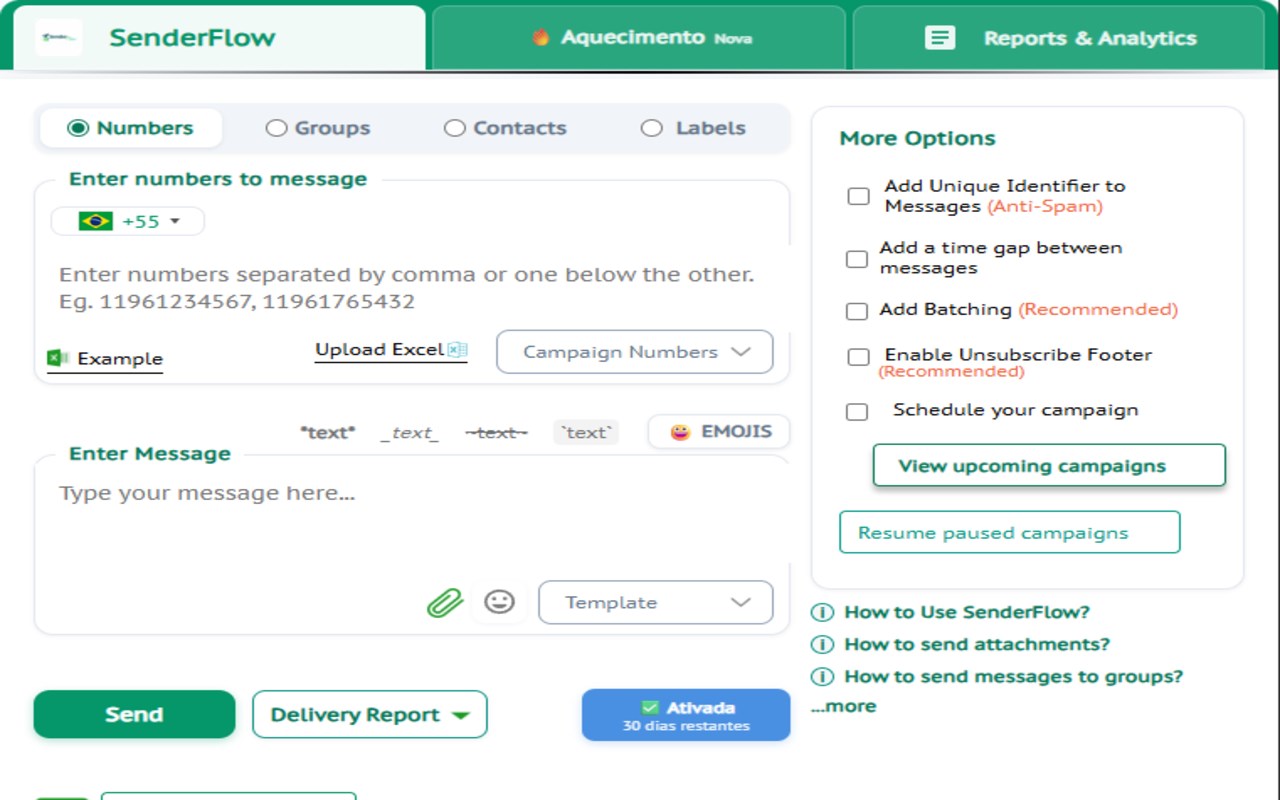Click the phone numbers input area
This screenshot has height=800, width=1280.
[x=412, y=288]
